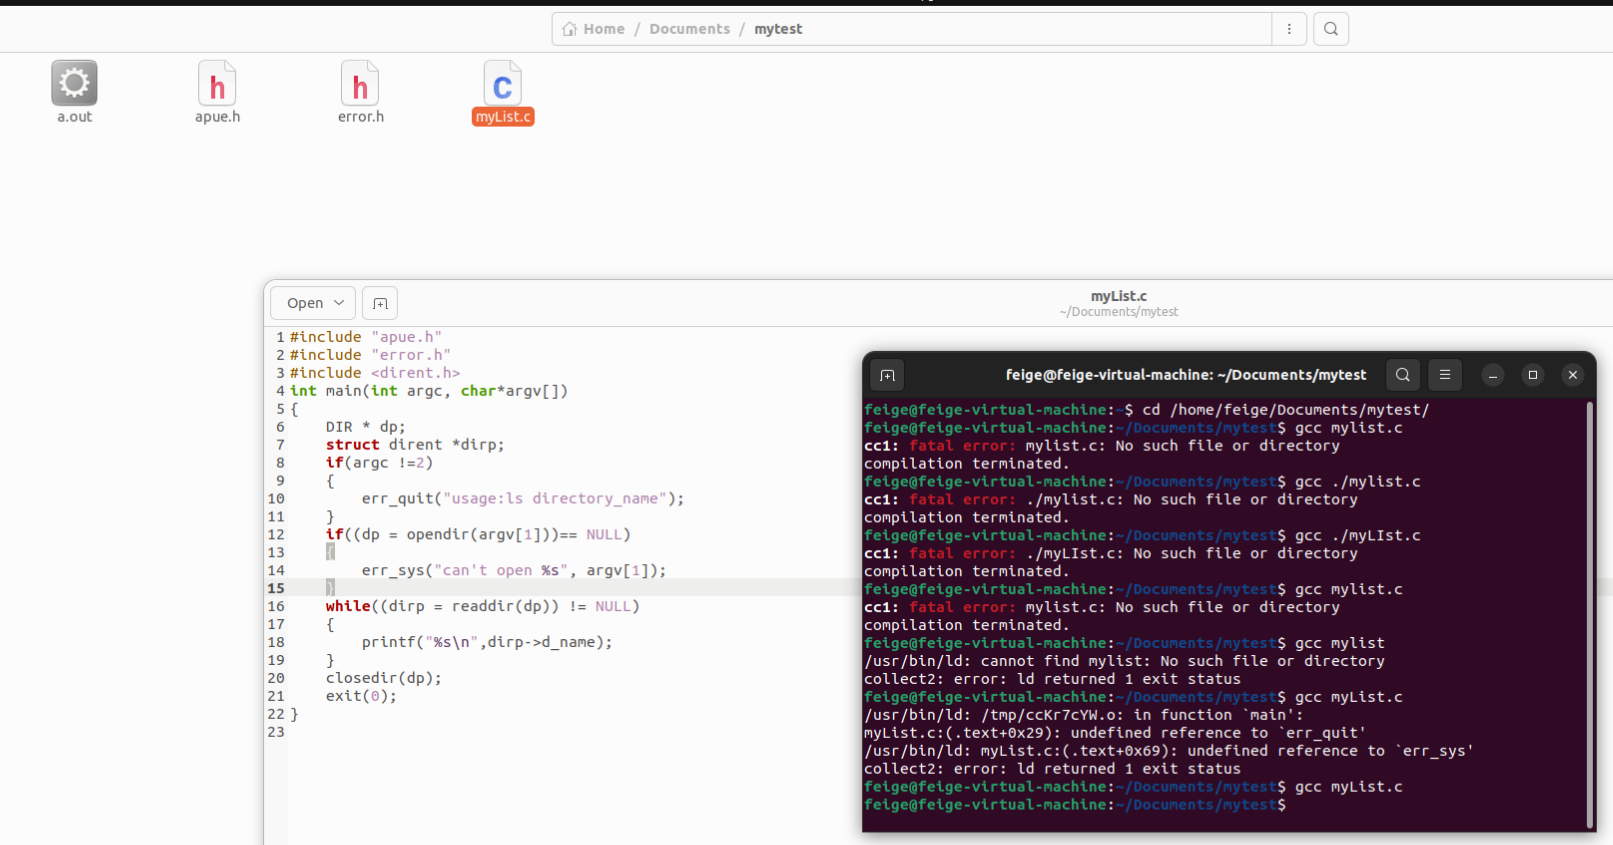Screen dimensions: 1613x845
Task: Select the error.h header file icon
Action: [x=360, y=84]
